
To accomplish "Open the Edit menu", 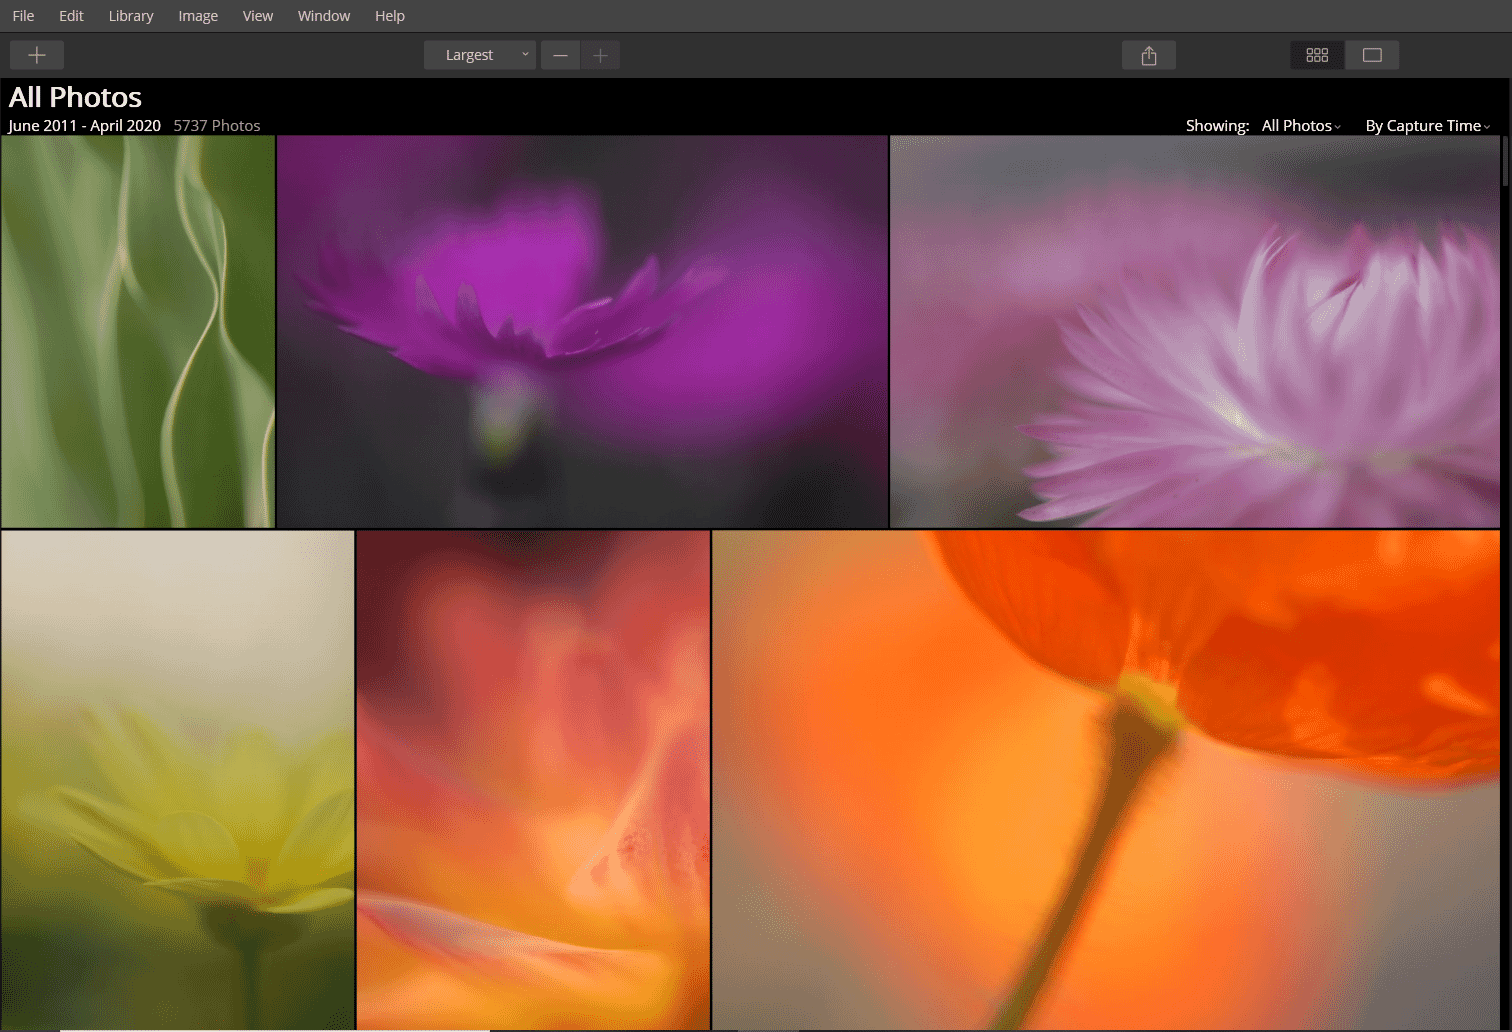I will [x=71, y=16].
